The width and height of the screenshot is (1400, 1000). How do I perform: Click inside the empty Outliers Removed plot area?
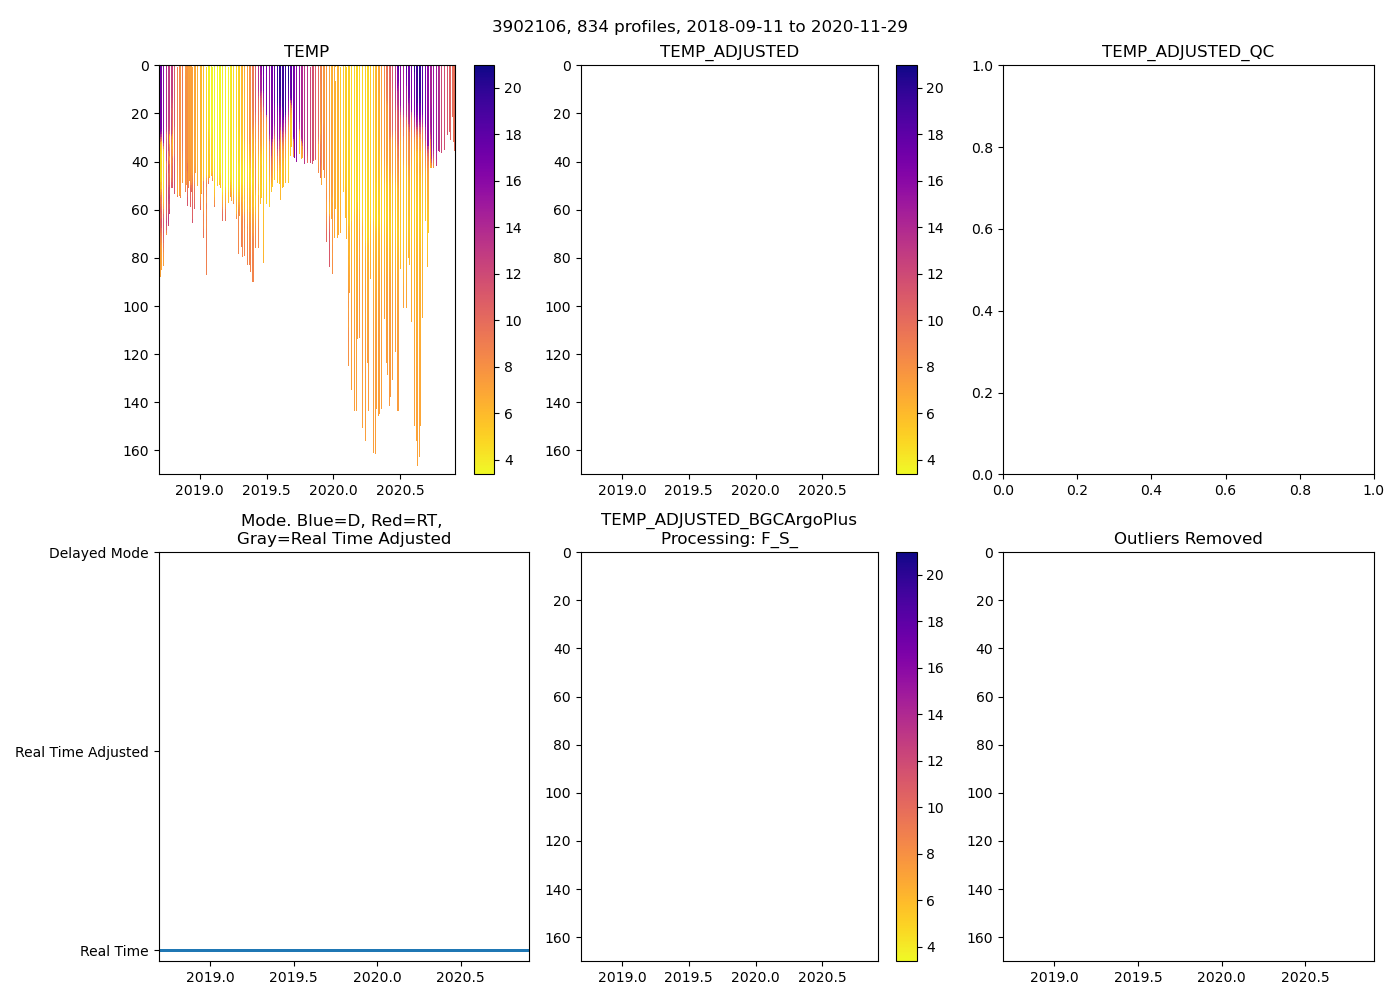(1187, 757)
